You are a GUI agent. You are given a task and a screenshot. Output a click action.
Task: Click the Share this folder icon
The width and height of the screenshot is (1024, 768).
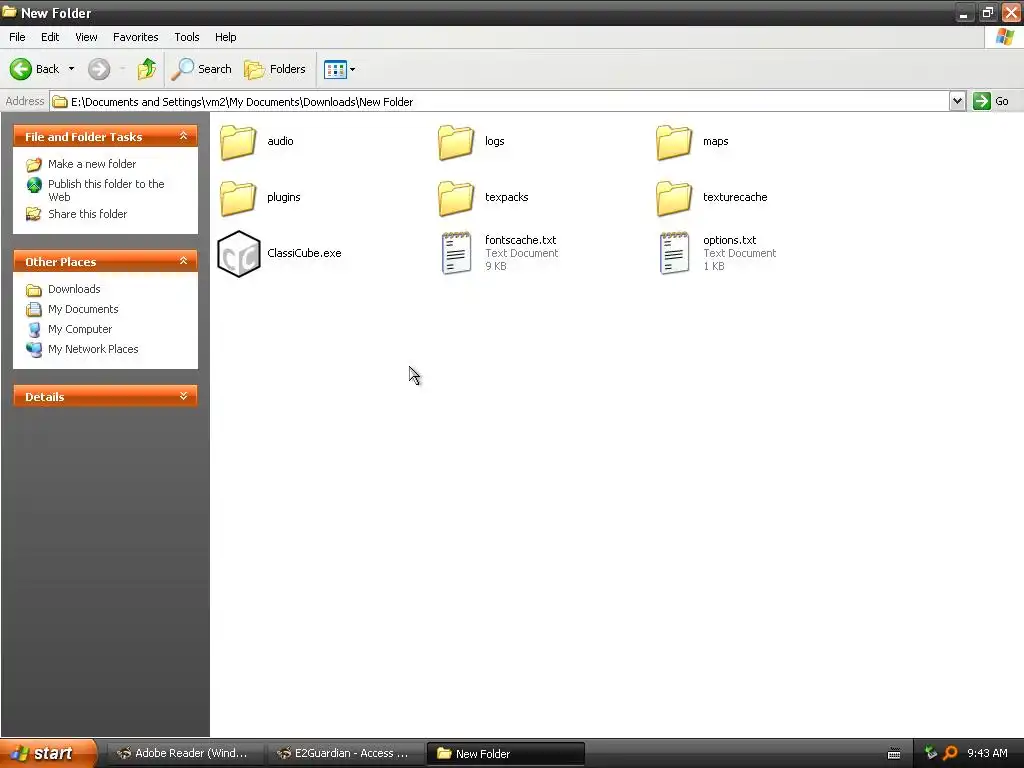tap(34, 214)
